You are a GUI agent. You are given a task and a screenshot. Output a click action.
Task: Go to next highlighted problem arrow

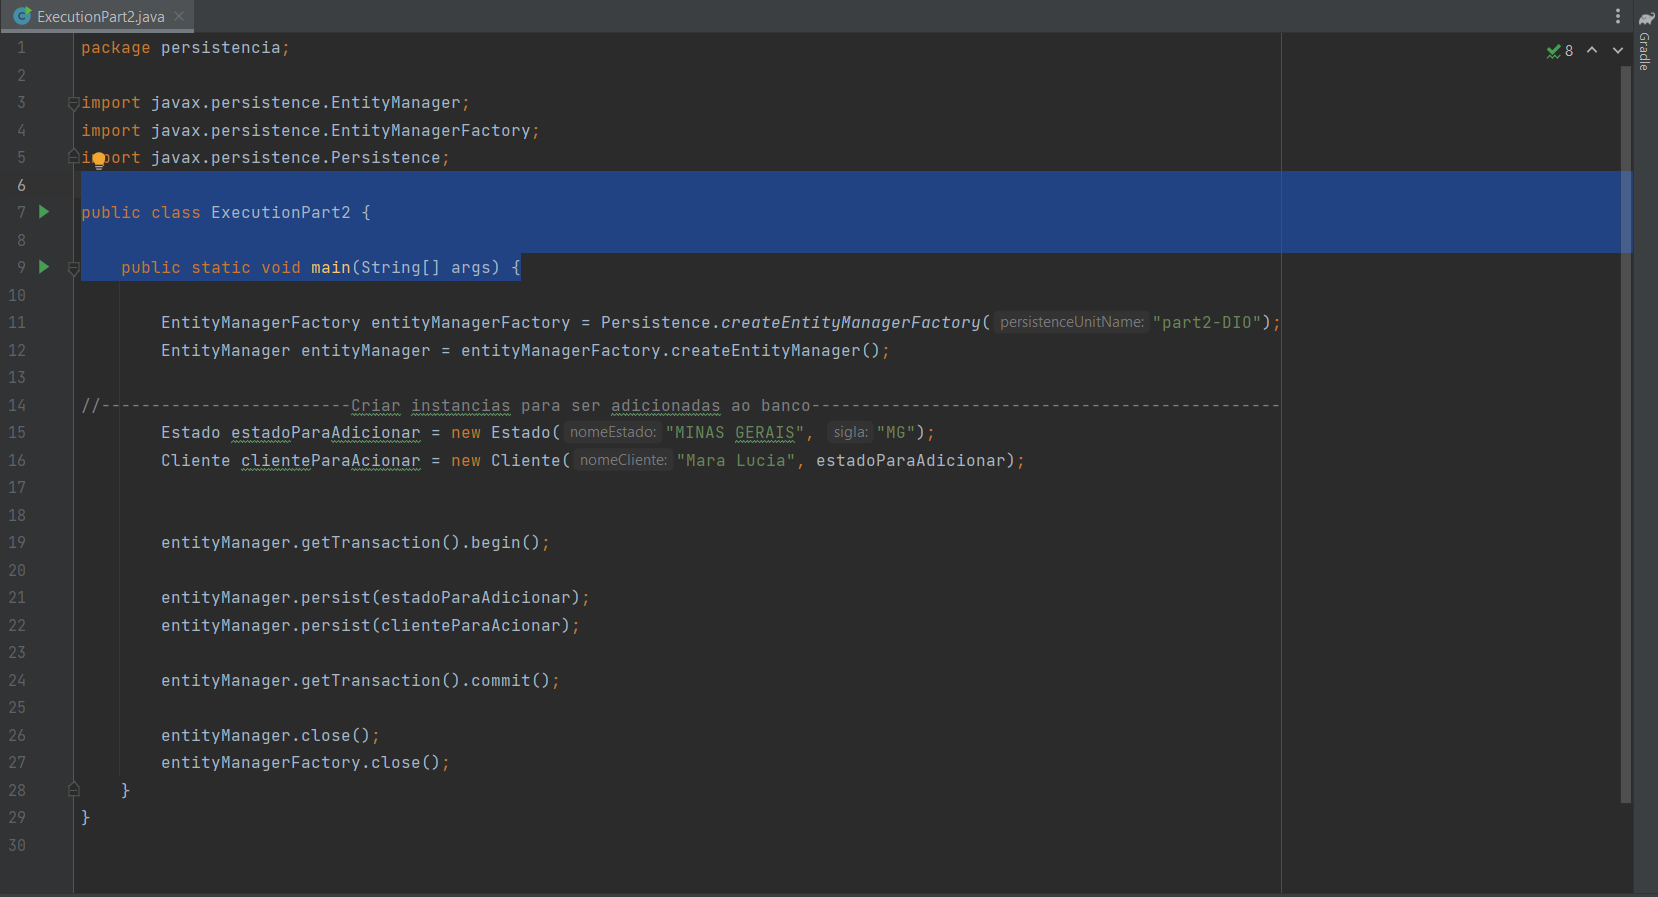pos(1618,50)
